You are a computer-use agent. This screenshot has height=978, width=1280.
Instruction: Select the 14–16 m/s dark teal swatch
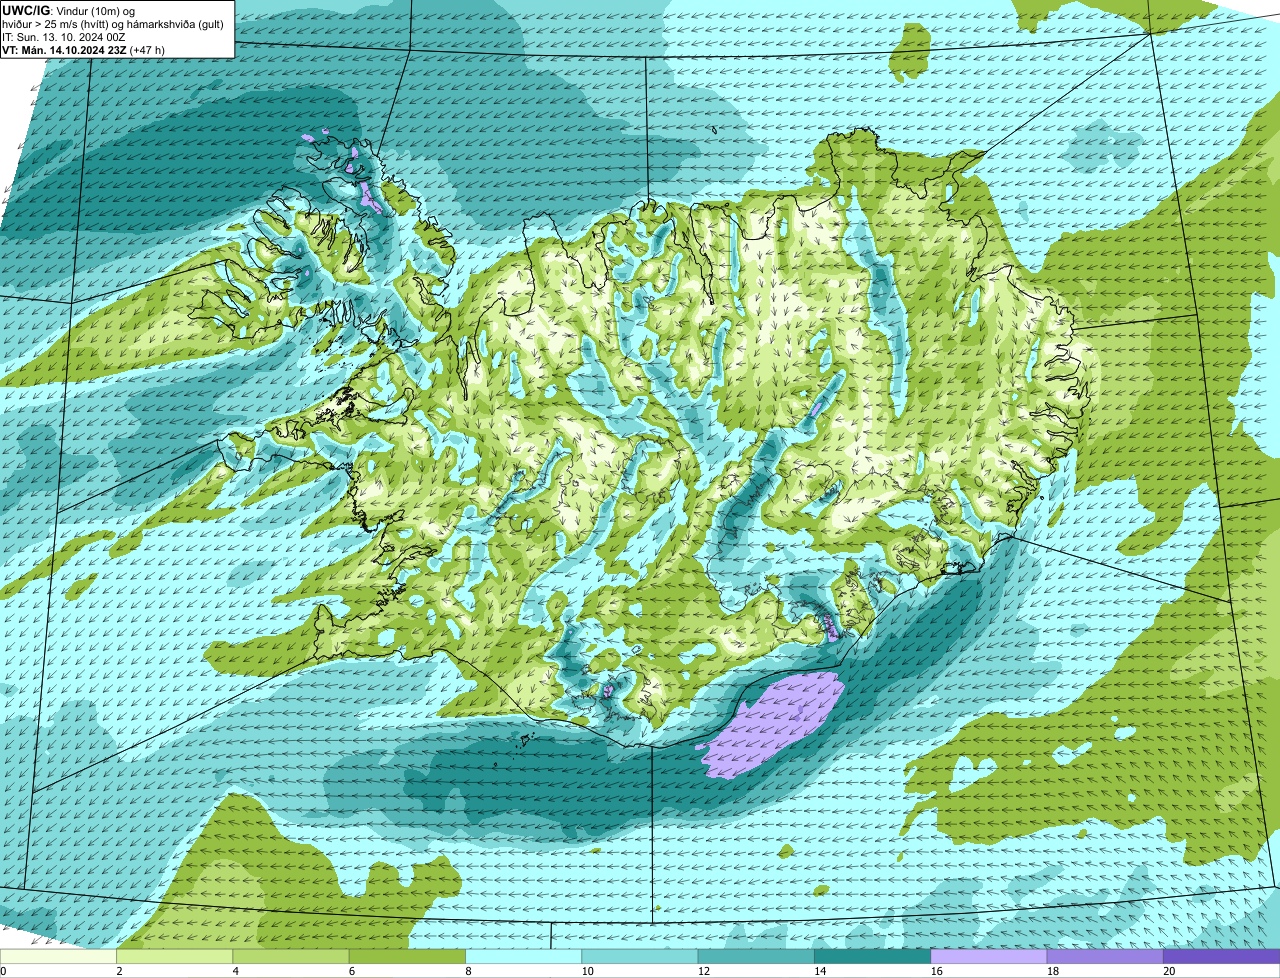click(x=872, y=956)
